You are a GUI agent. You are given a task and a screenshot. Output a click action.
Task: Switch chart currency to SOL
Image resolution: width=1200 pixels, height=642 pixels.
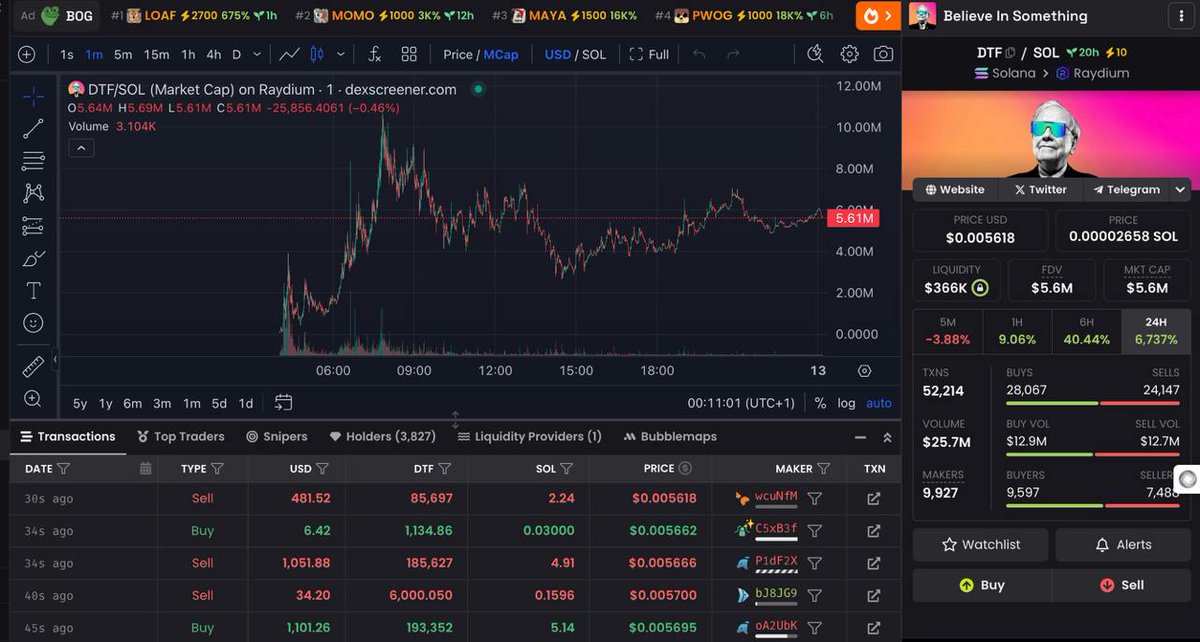(594, 54)
